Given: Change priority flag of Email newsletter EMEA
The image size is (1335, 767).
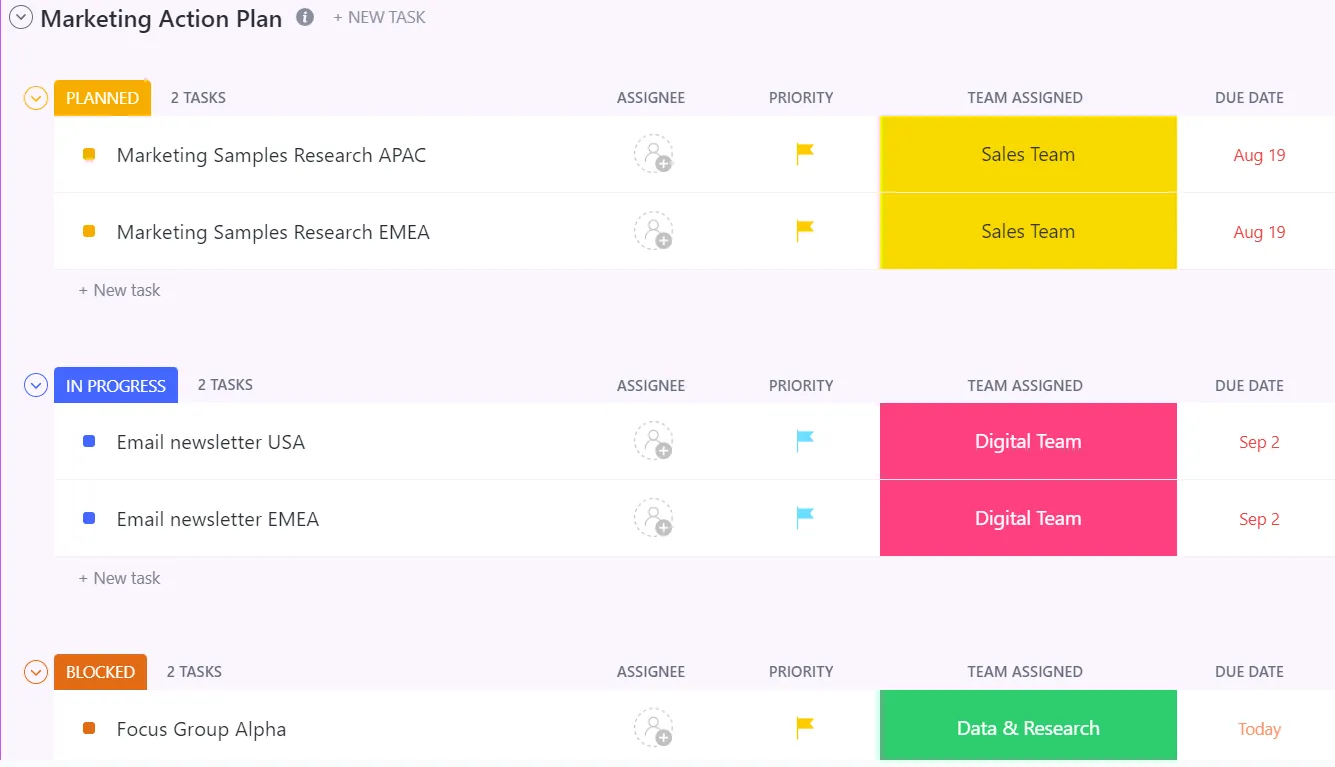Looking at the screenshot, I should tap(804, 517).
